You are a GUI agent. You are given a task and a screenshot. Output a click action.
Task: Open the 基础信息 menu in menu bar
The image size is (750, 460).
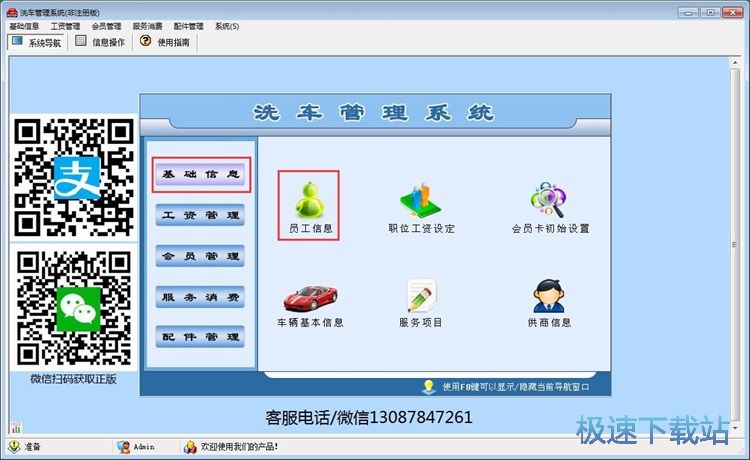click(x=24, y=26)
